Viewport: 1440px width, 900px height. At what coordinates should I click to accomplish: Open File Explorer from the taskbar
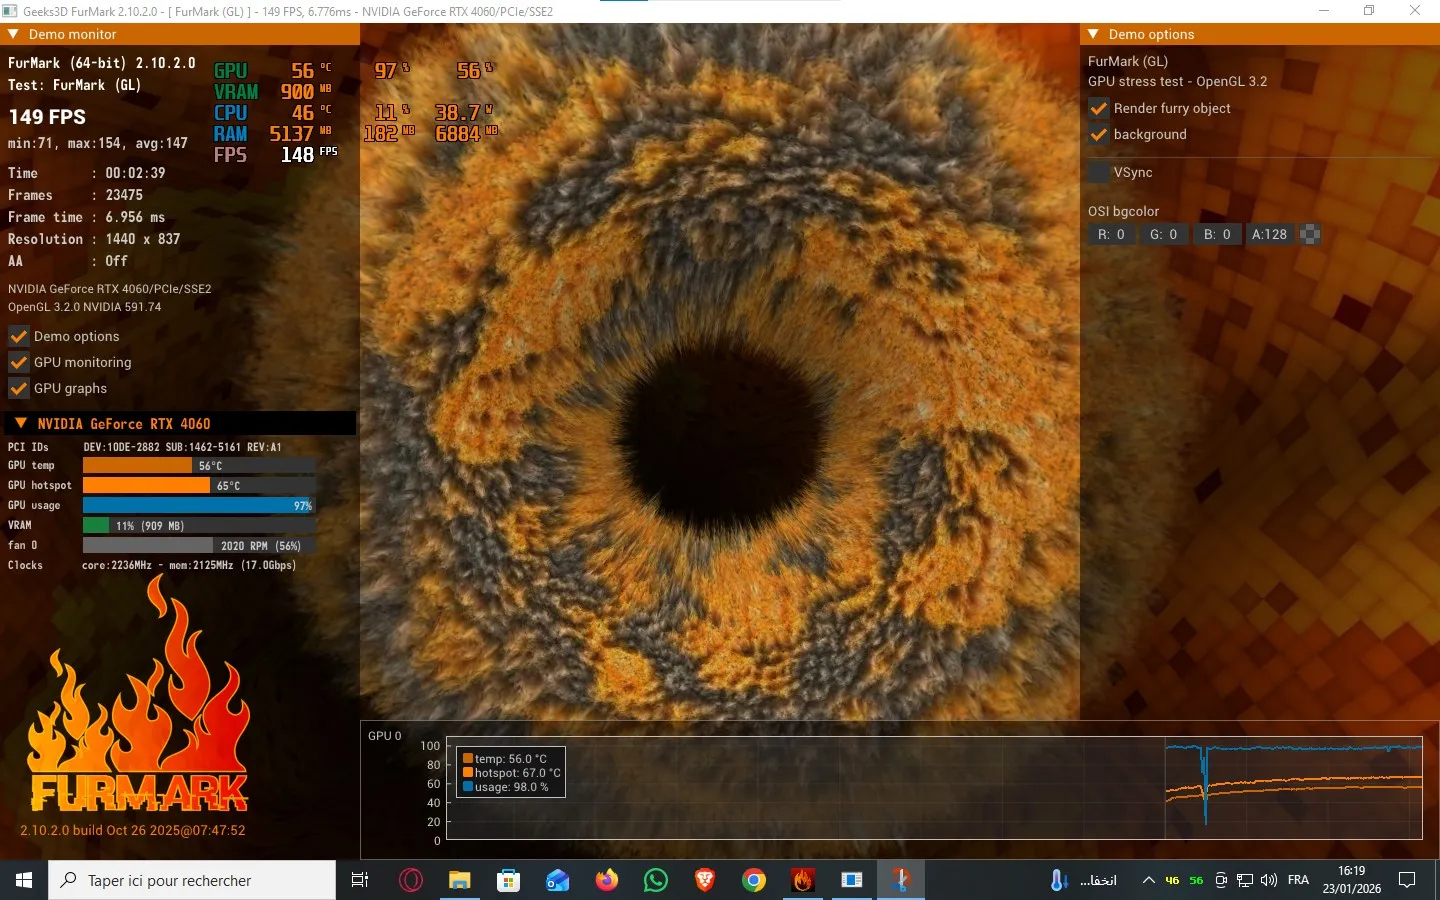pyautogui.click(x=459, y=880)
